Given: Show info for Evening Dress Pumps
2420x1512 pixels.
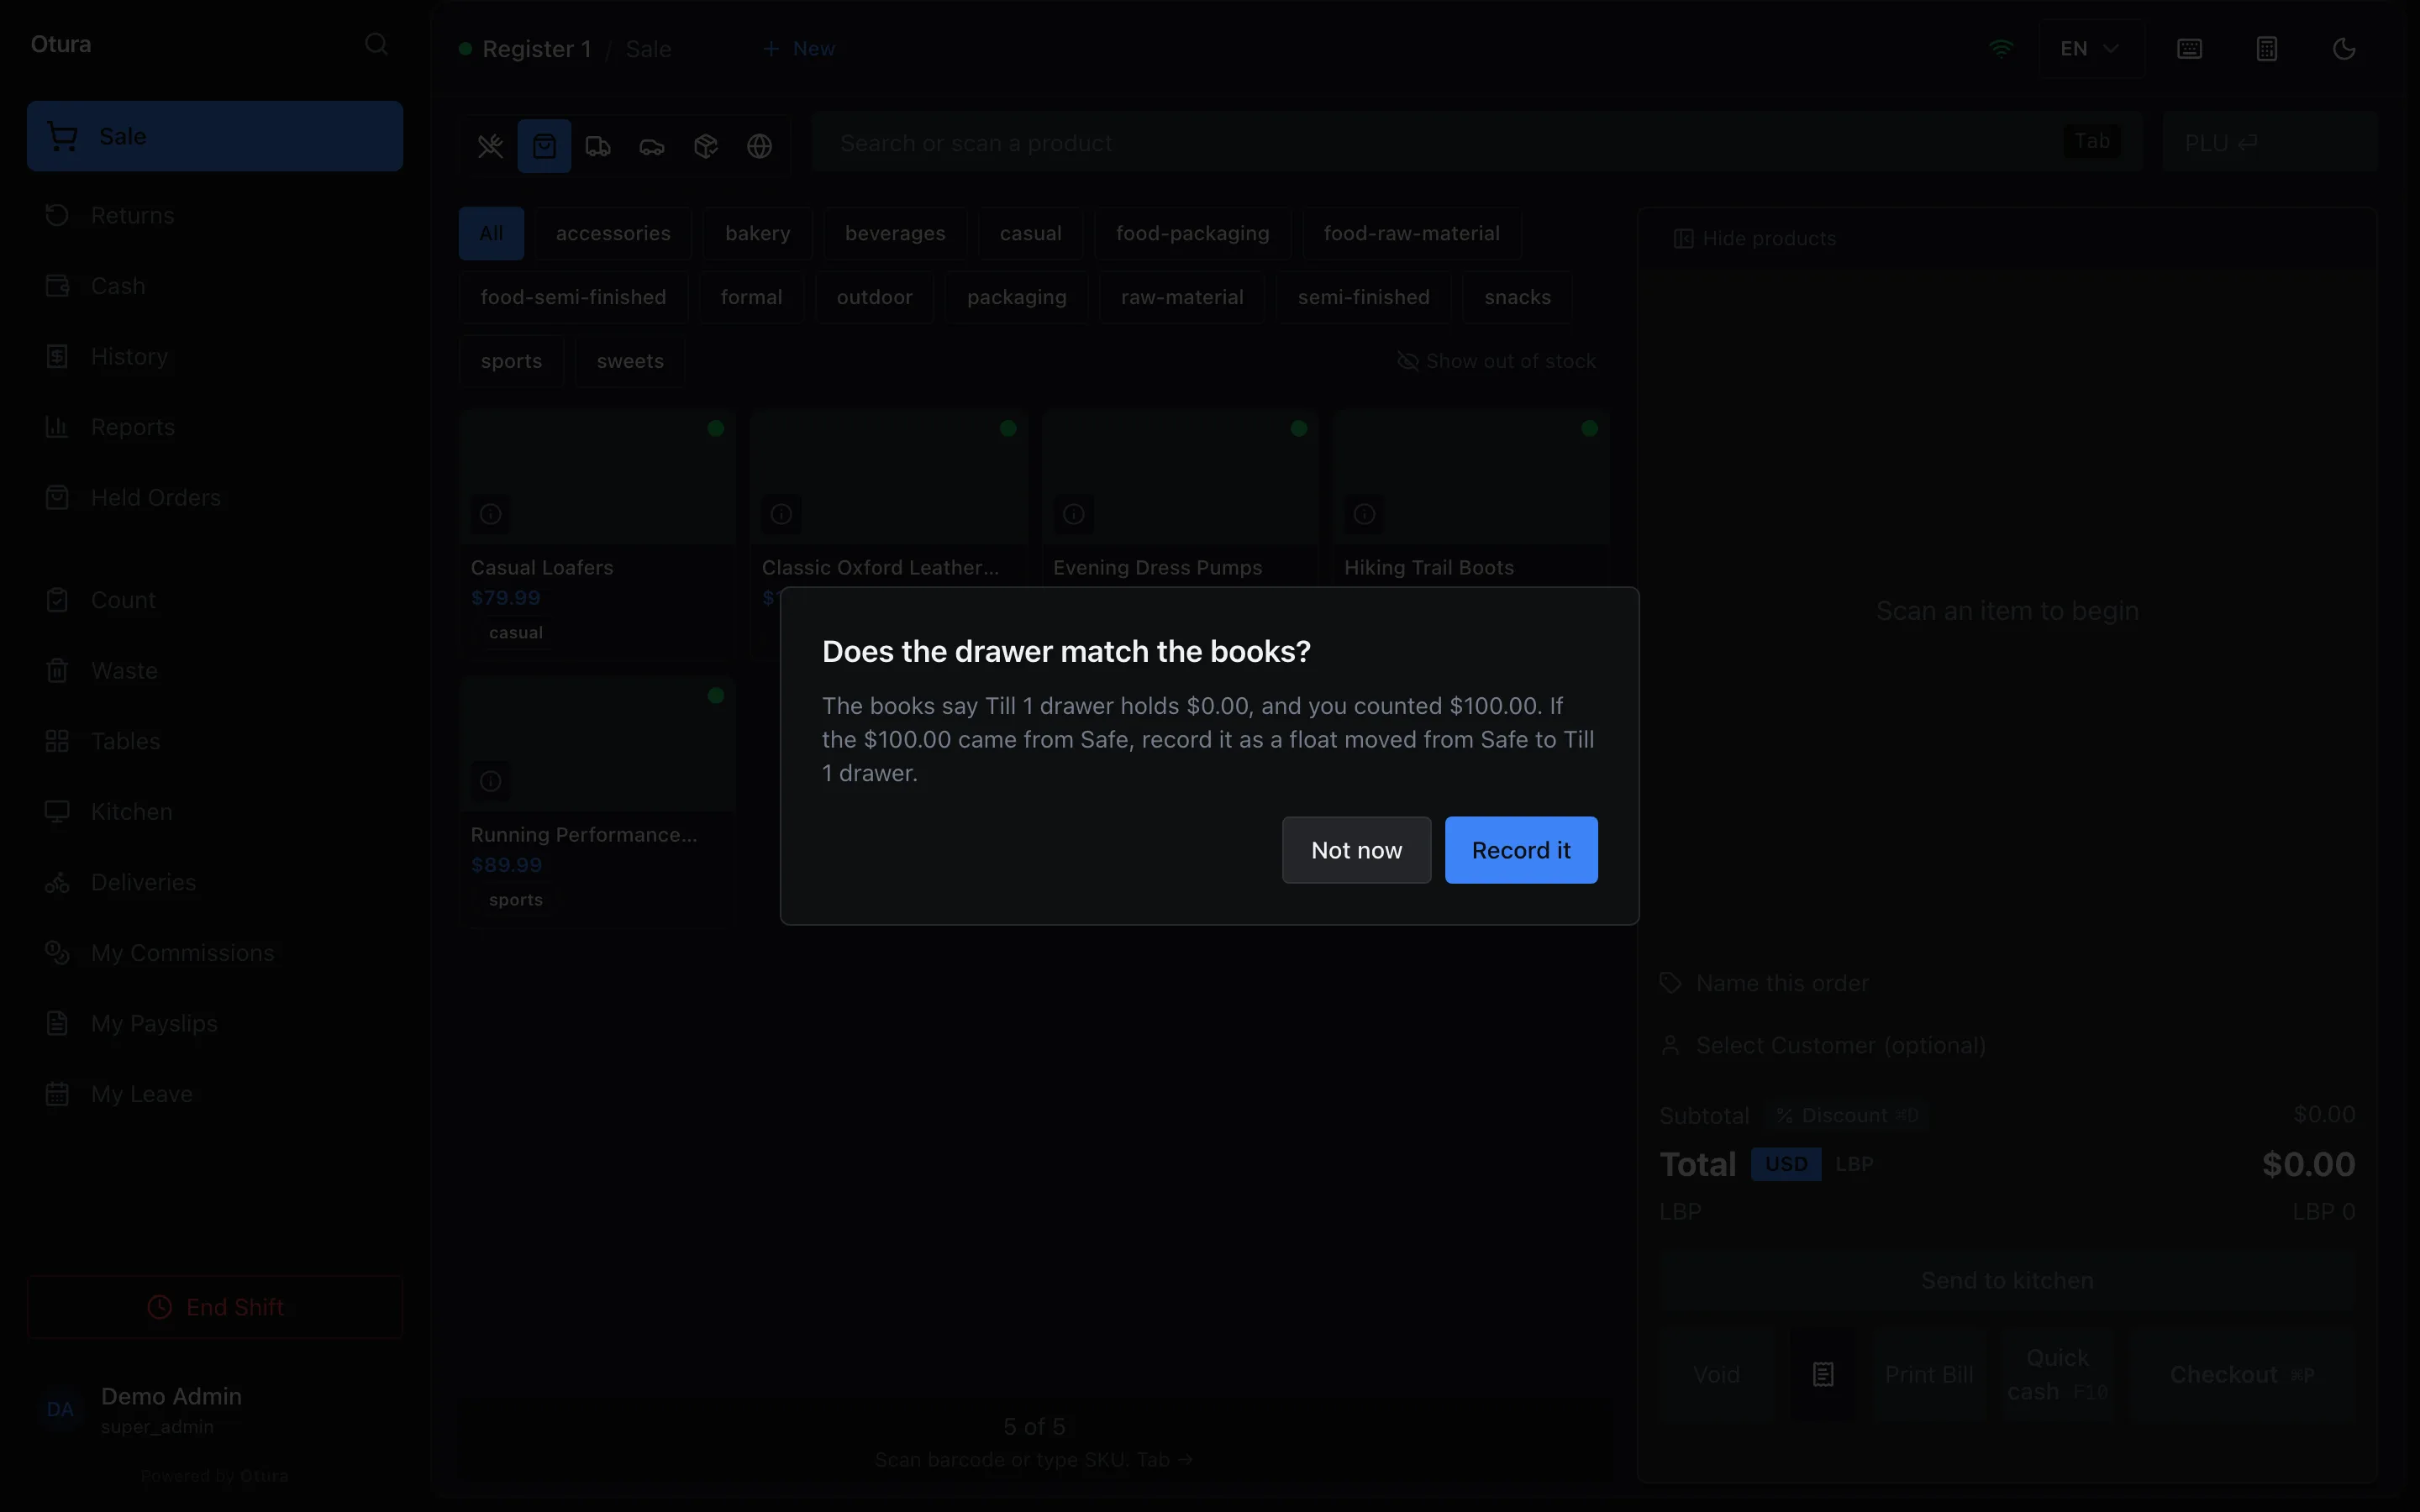Looking at the screenshot, I should (1073, 514).
